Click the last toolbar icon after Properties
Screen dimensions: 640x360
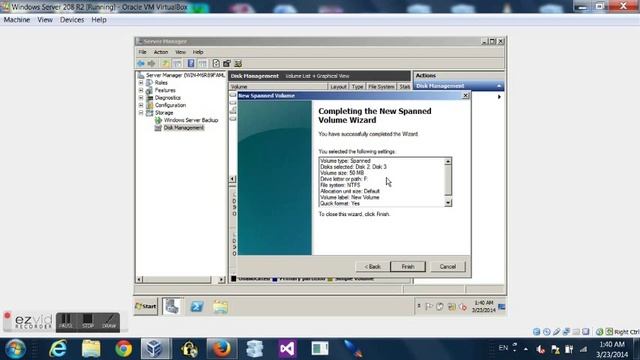(238, 64)
